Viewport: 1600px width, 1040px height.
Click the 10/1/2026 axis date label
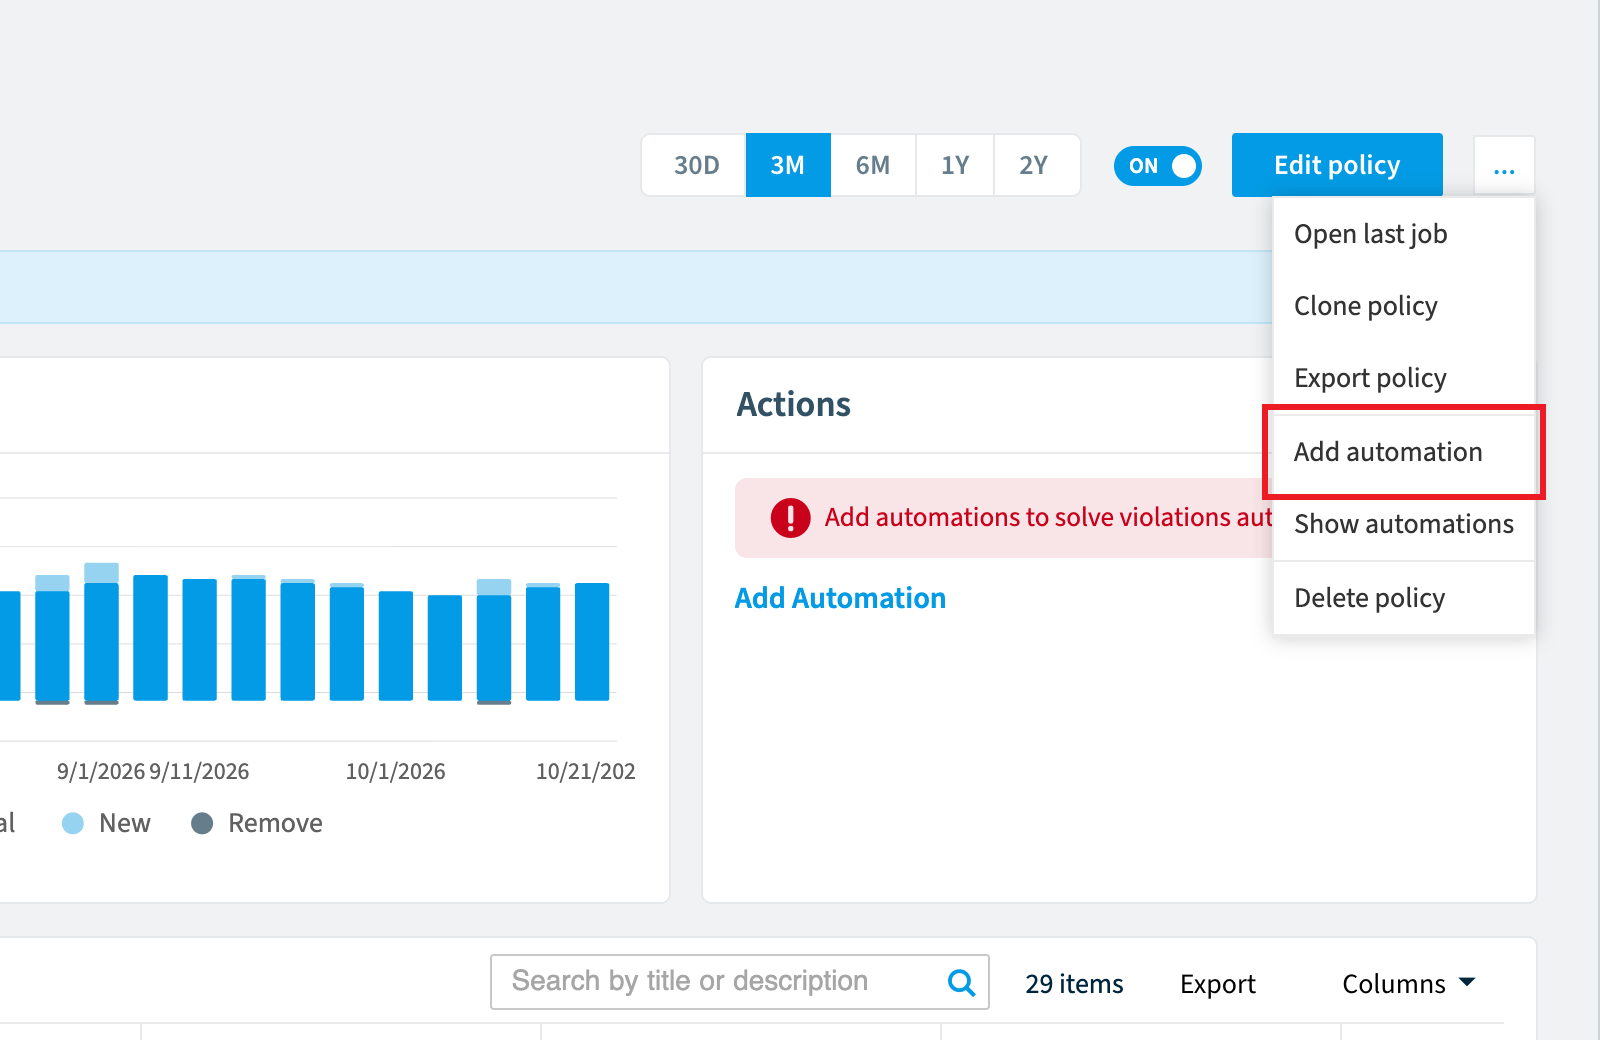click(396, 771)
